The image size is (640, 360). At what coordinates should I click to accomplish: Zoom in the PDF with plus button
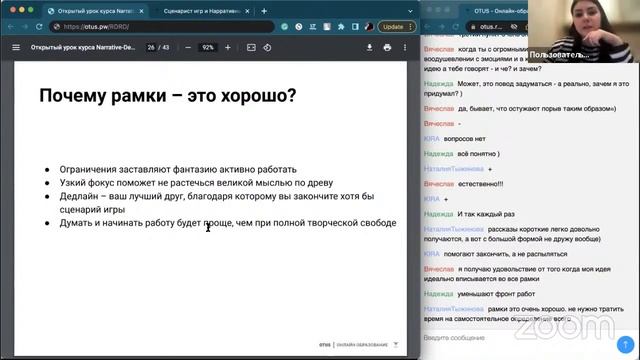pyautogui.click(x=228, y=47)
